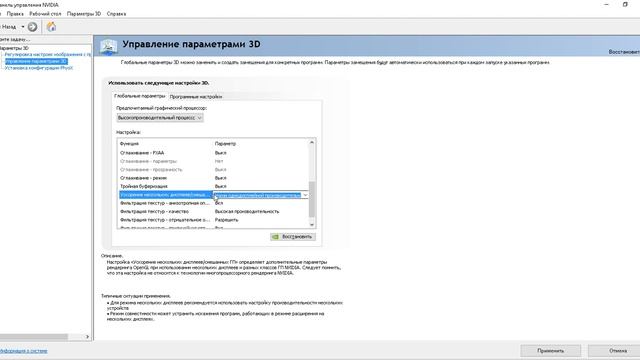
Task: Select the Тройная буферизация row
Action: coord(214,186)
